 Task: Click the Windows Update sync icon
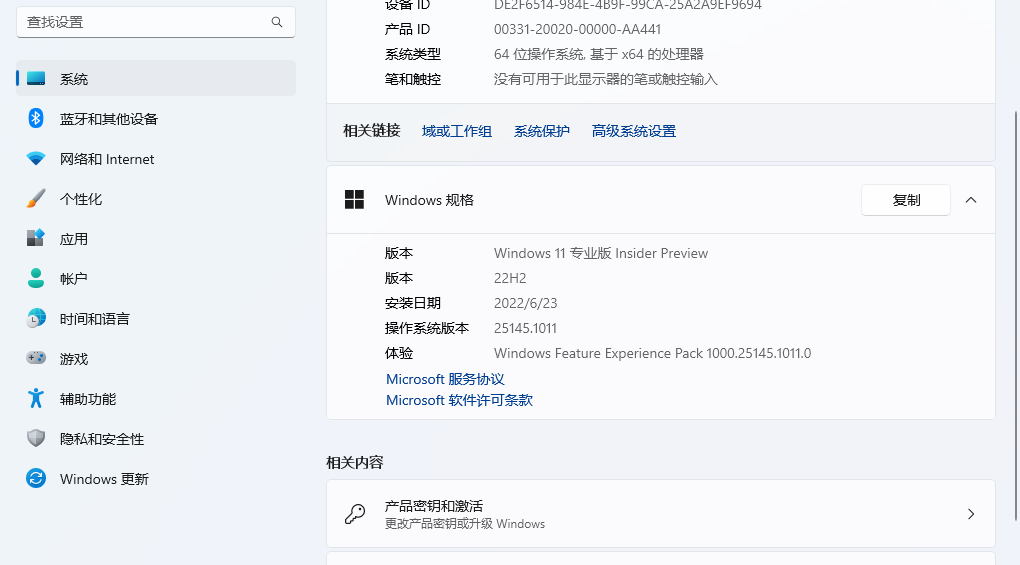(x=36, y=479)
